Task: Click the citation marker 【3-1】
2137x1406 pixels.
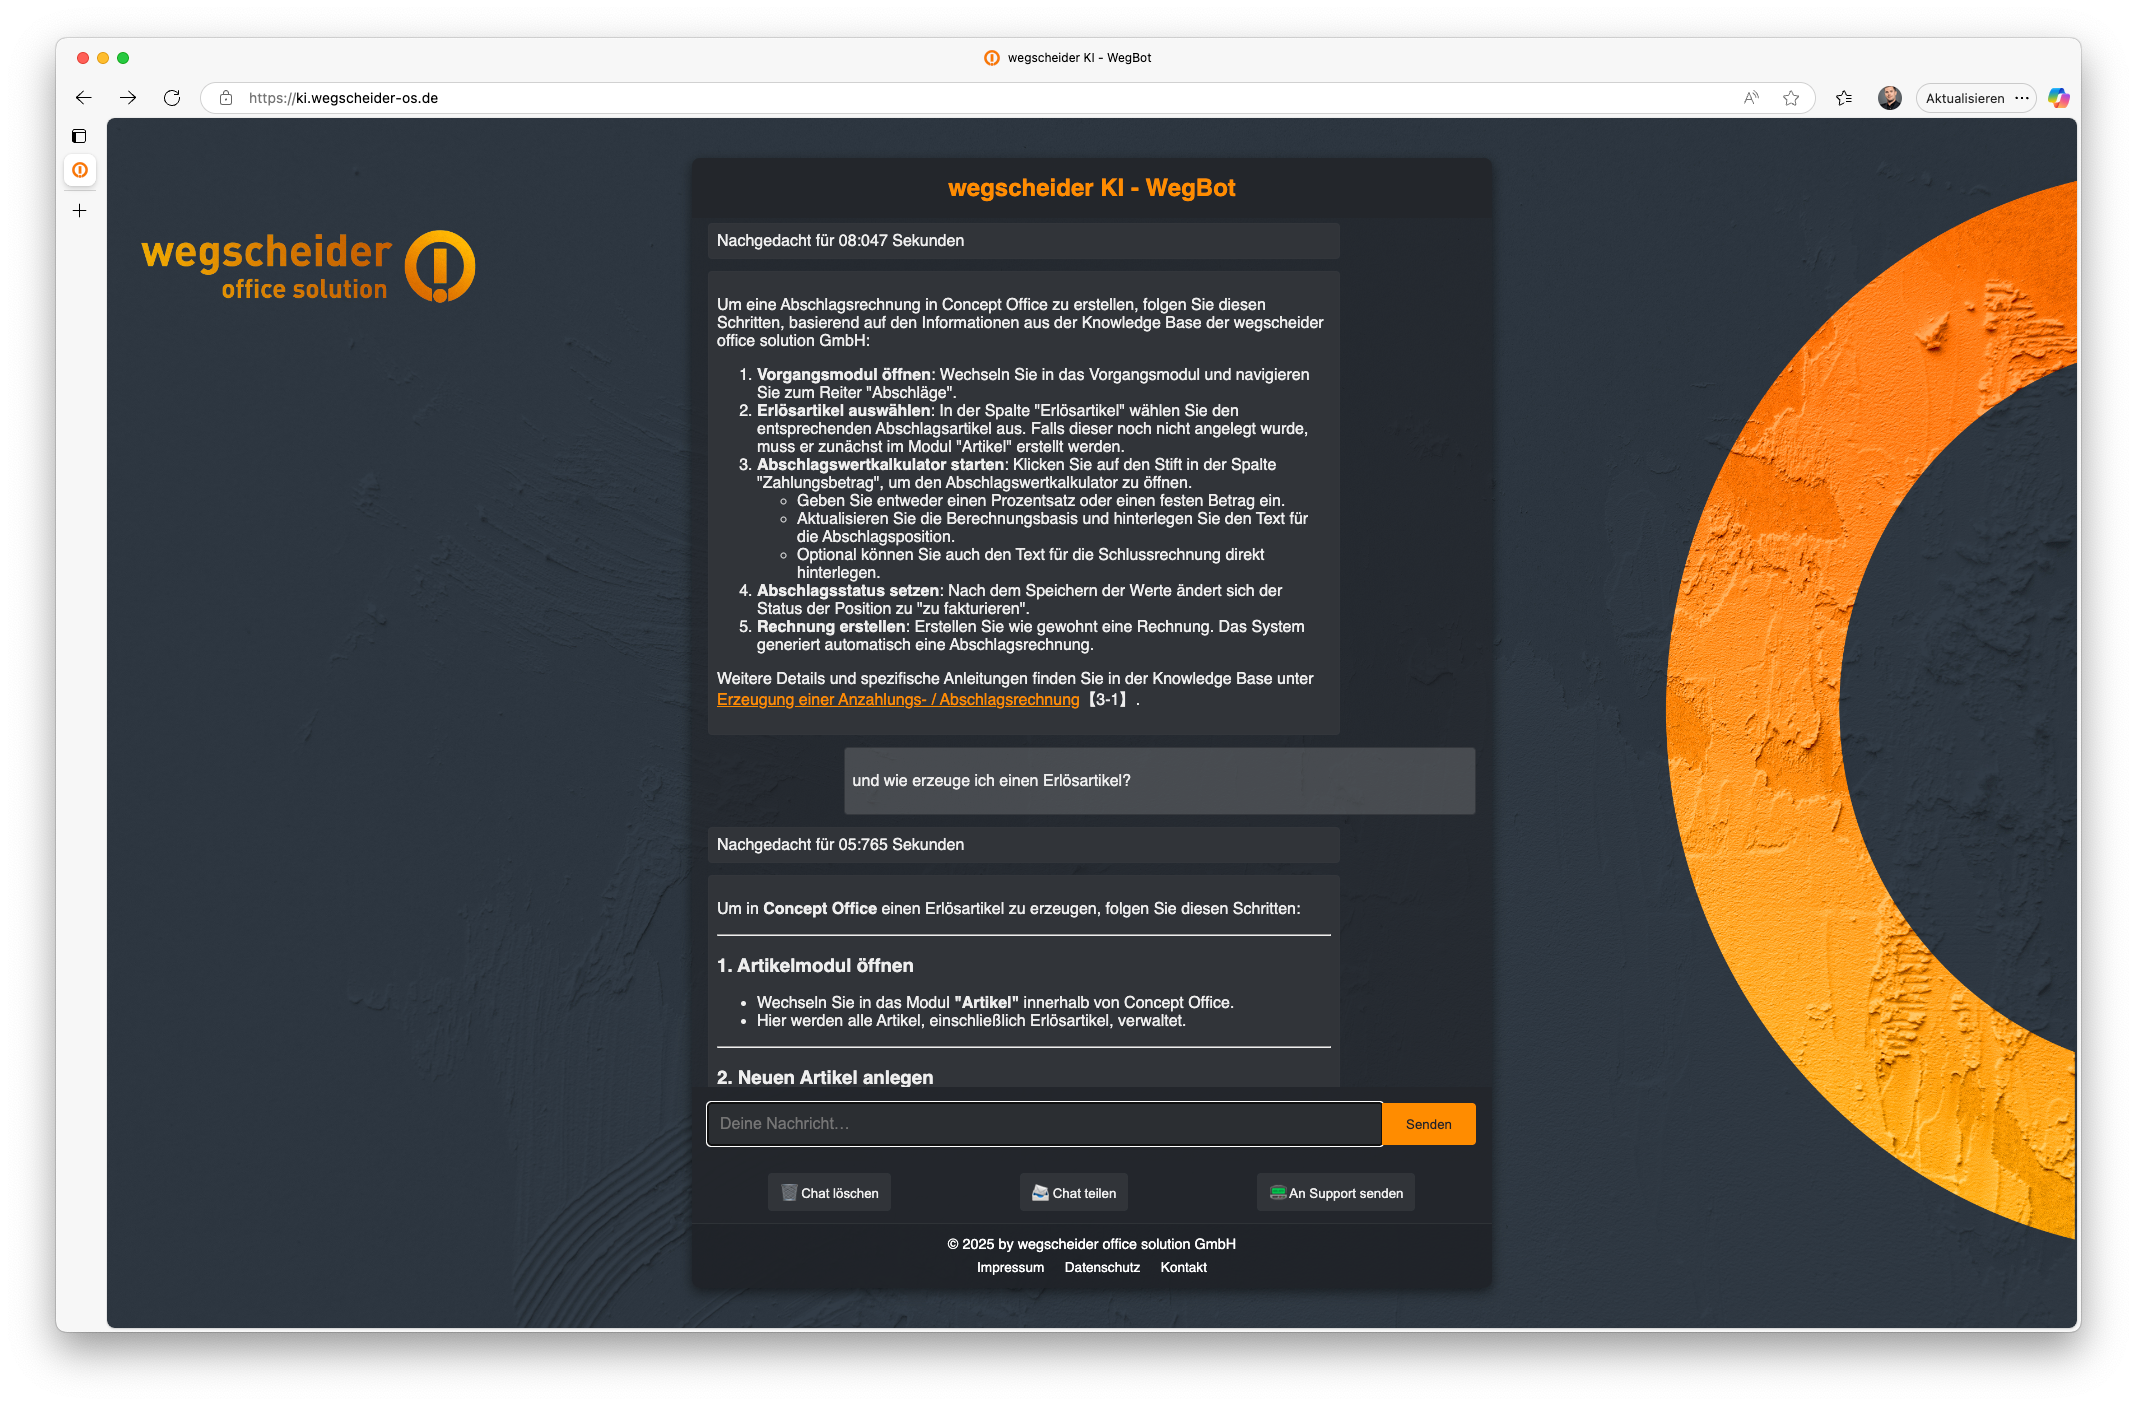Action: pyautogui.click(x=1108, y=700)
